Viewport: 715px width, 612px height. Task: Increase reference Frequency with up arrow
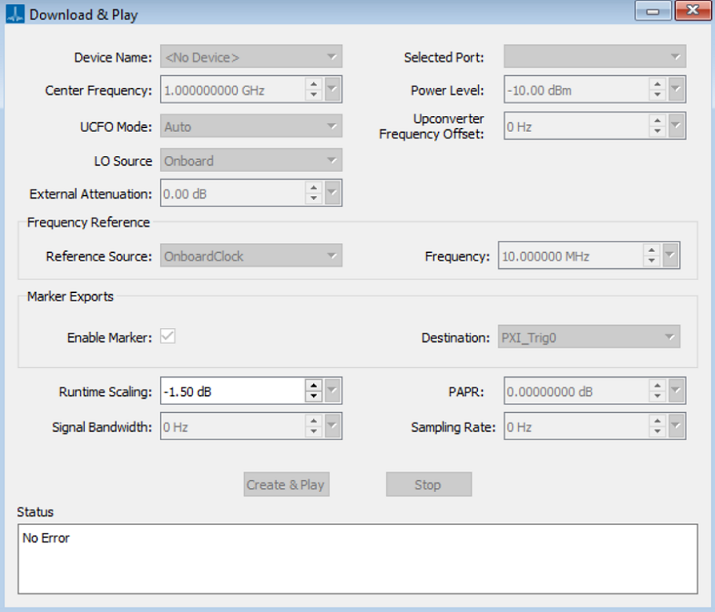pyautogui.click(x=652, y=250)
